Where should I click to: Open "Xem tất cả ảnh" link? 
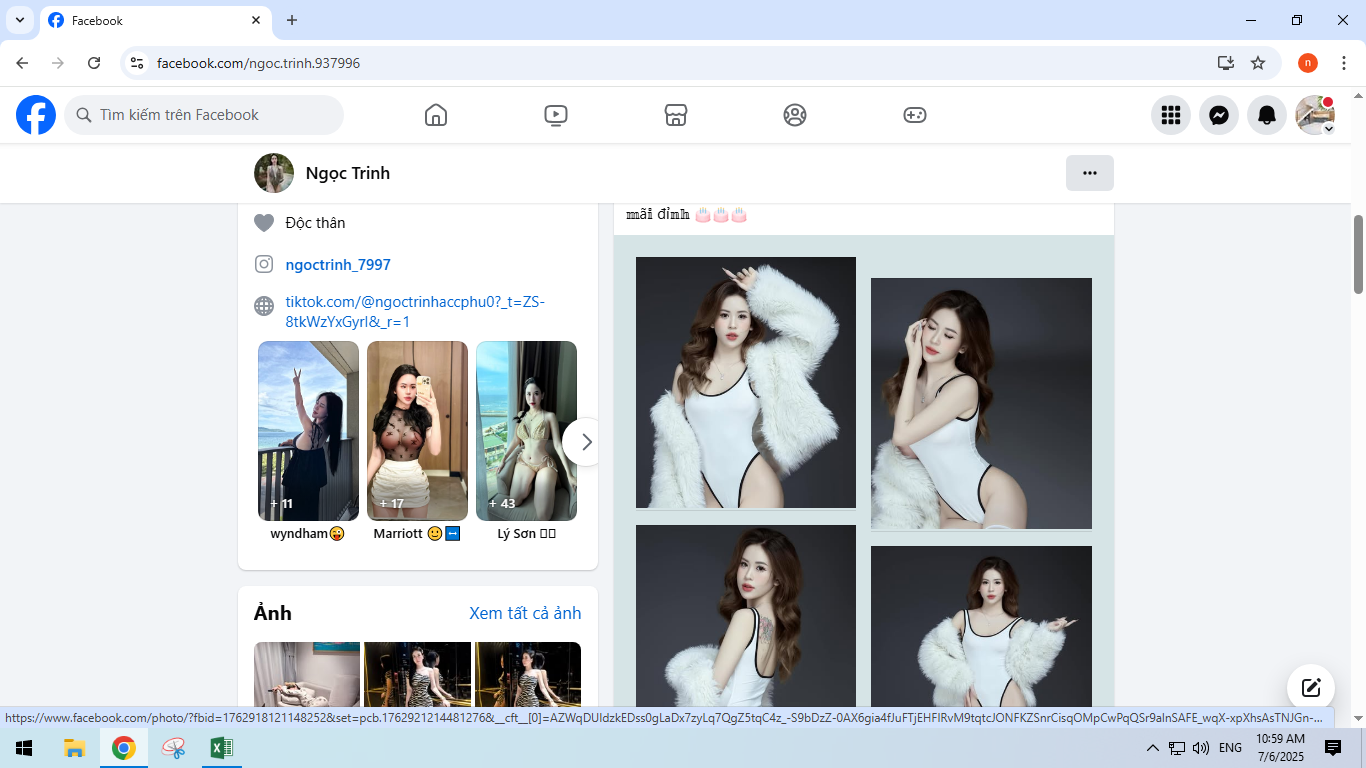pyautogui.click(x=525, y=613)
